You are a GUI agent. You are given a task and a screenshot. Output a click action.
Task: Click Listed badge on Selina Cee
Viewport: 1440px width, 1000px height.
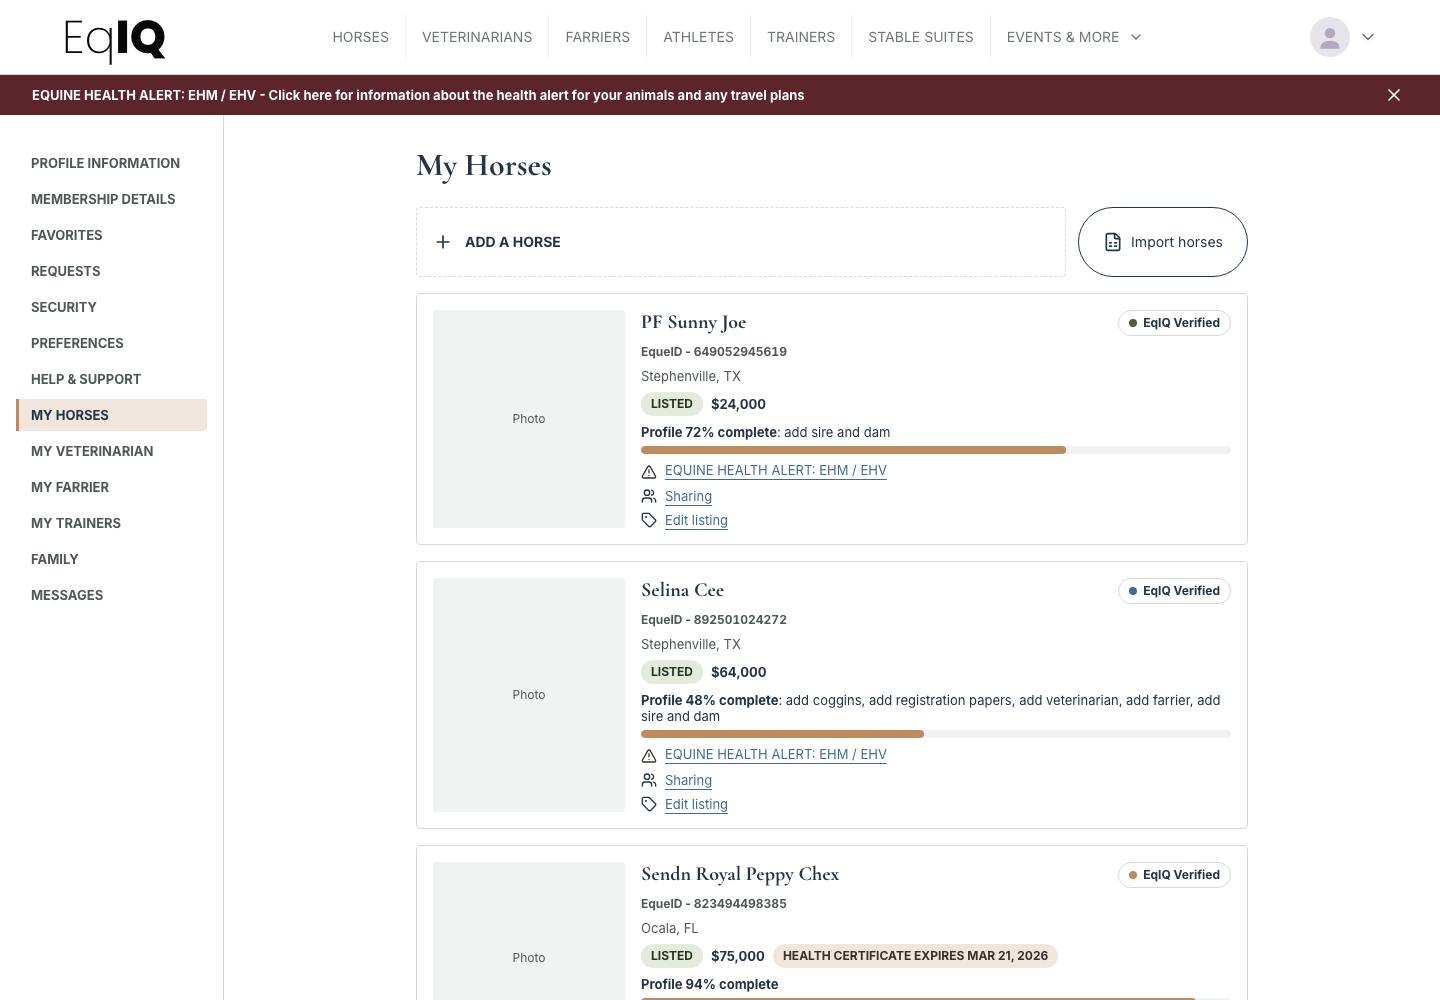pos(672,672)
